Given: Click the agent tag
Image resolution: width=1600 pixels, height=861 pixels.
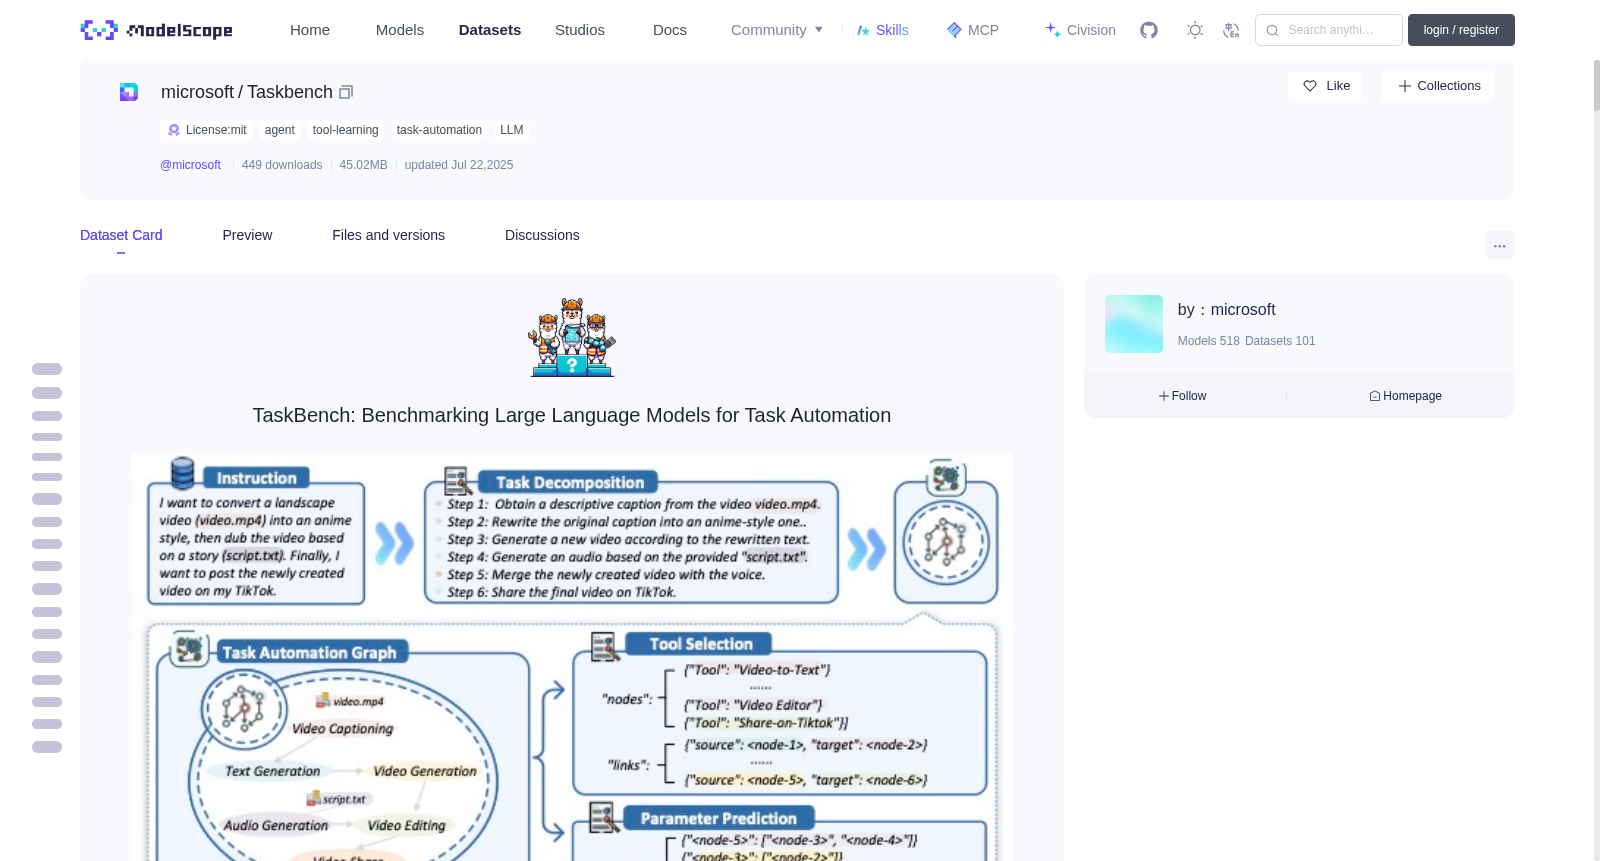Looking at the screenshot, I should pyautogui.click(x=280, y=130).
